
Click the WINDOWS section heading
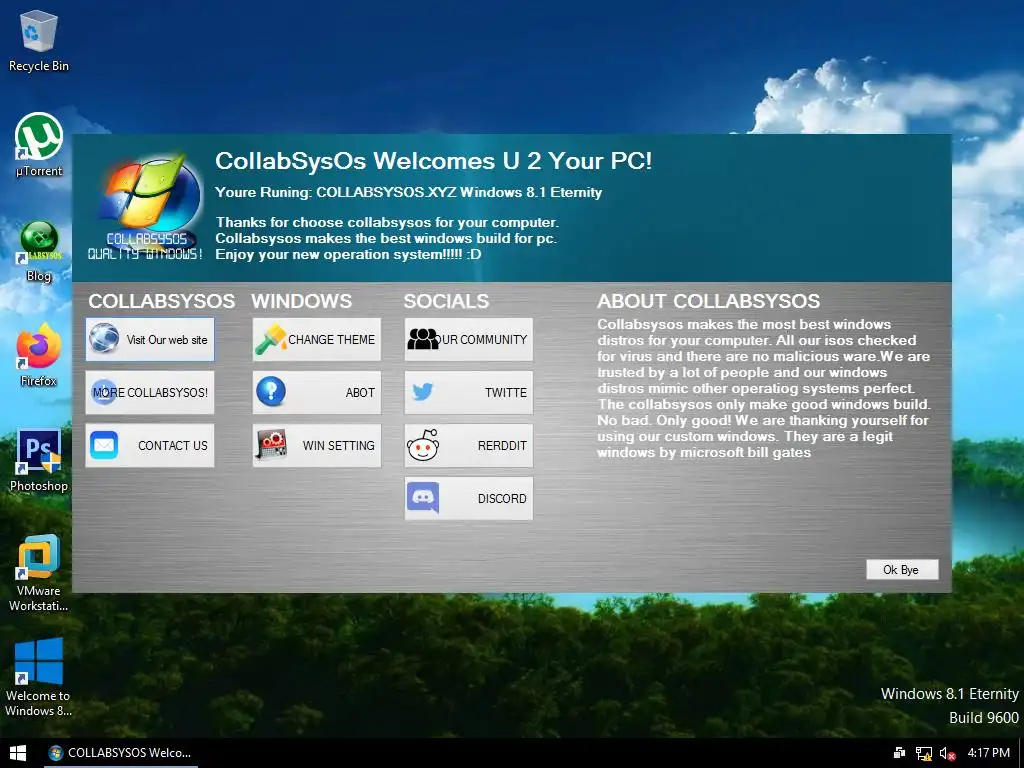click(x=302, y=301)
